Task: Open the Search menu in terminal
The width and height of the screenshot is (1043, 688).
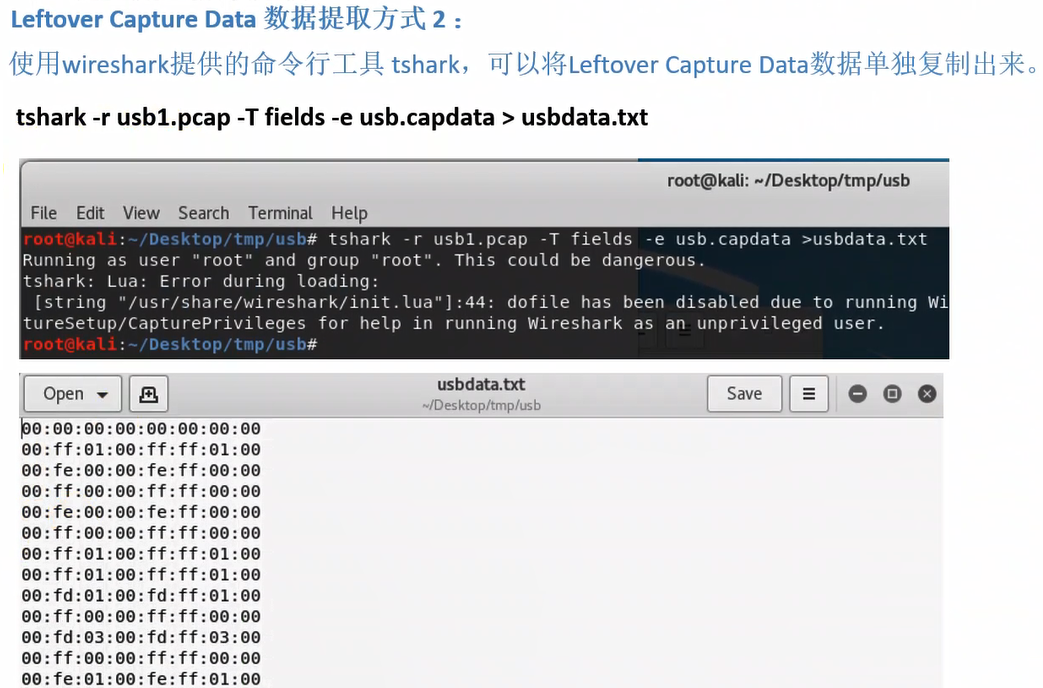Action: click(204, 213)
